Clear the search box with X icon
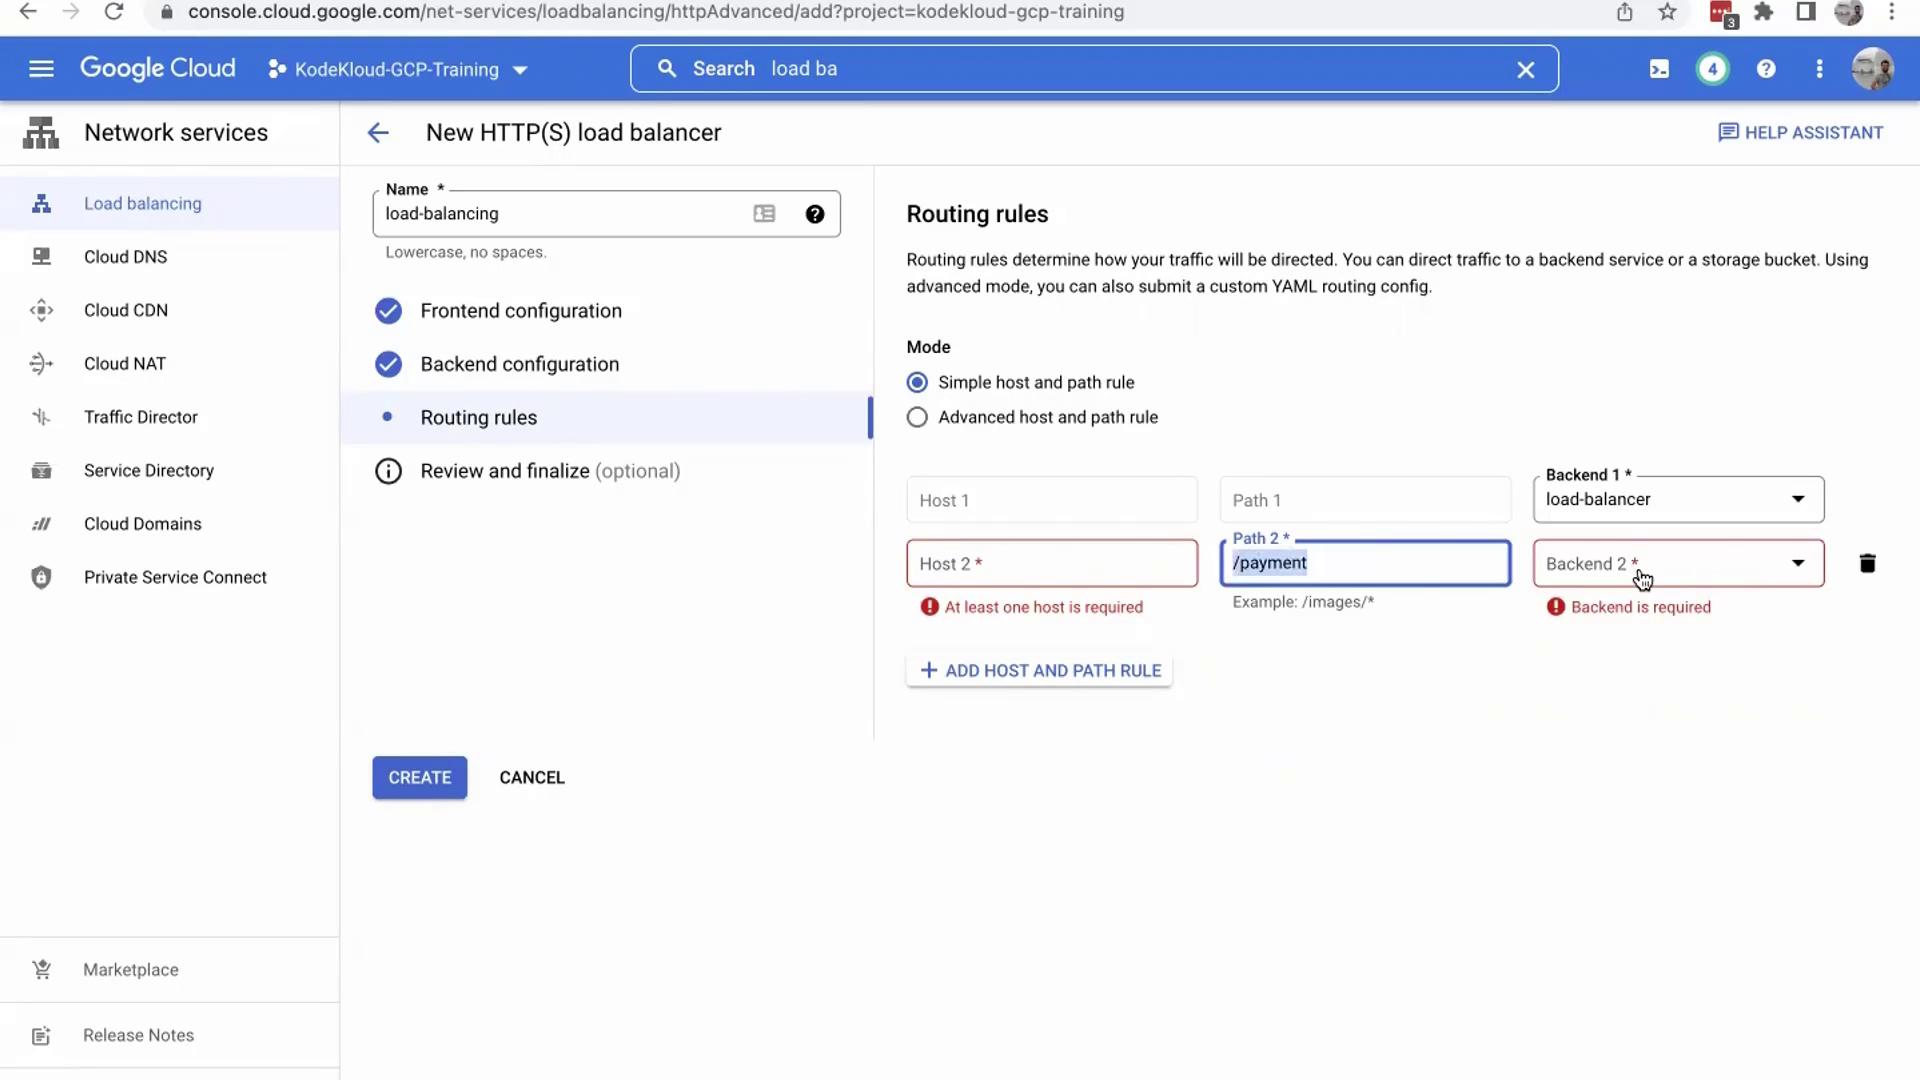Image resolution: width=1920 pixels, height=1080 pixels. pyautogui.click(x=1525, y=70)
